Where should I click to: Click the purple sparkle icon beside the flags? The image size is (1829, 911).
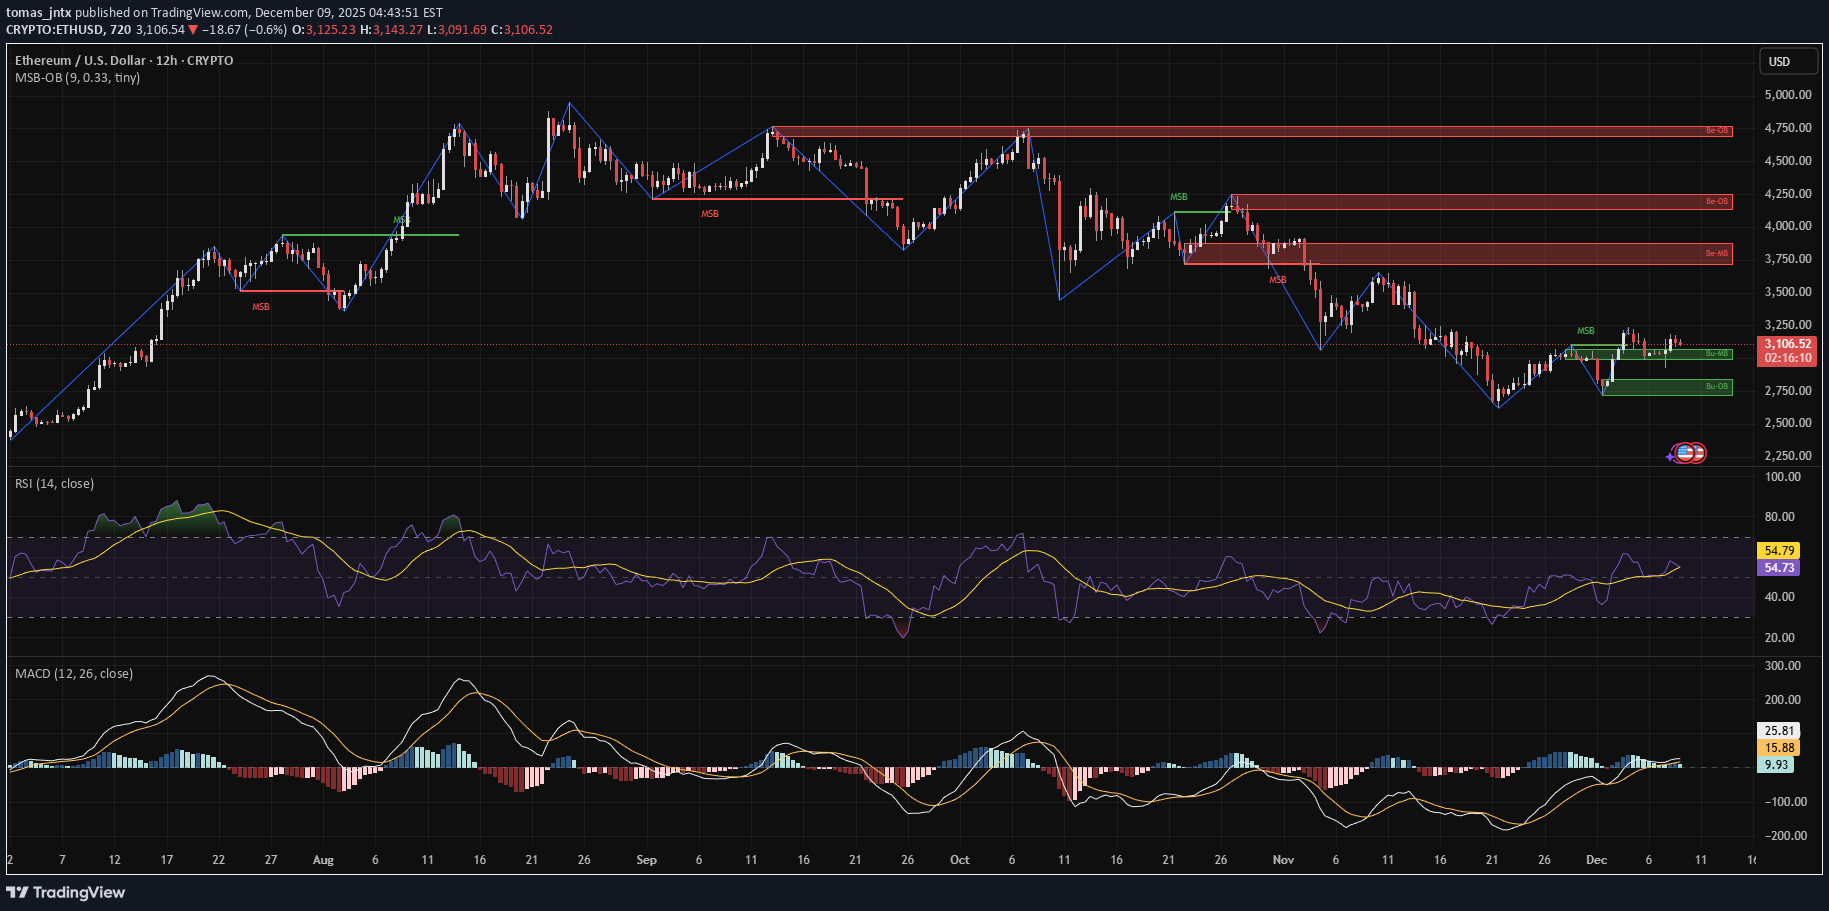1670,457
